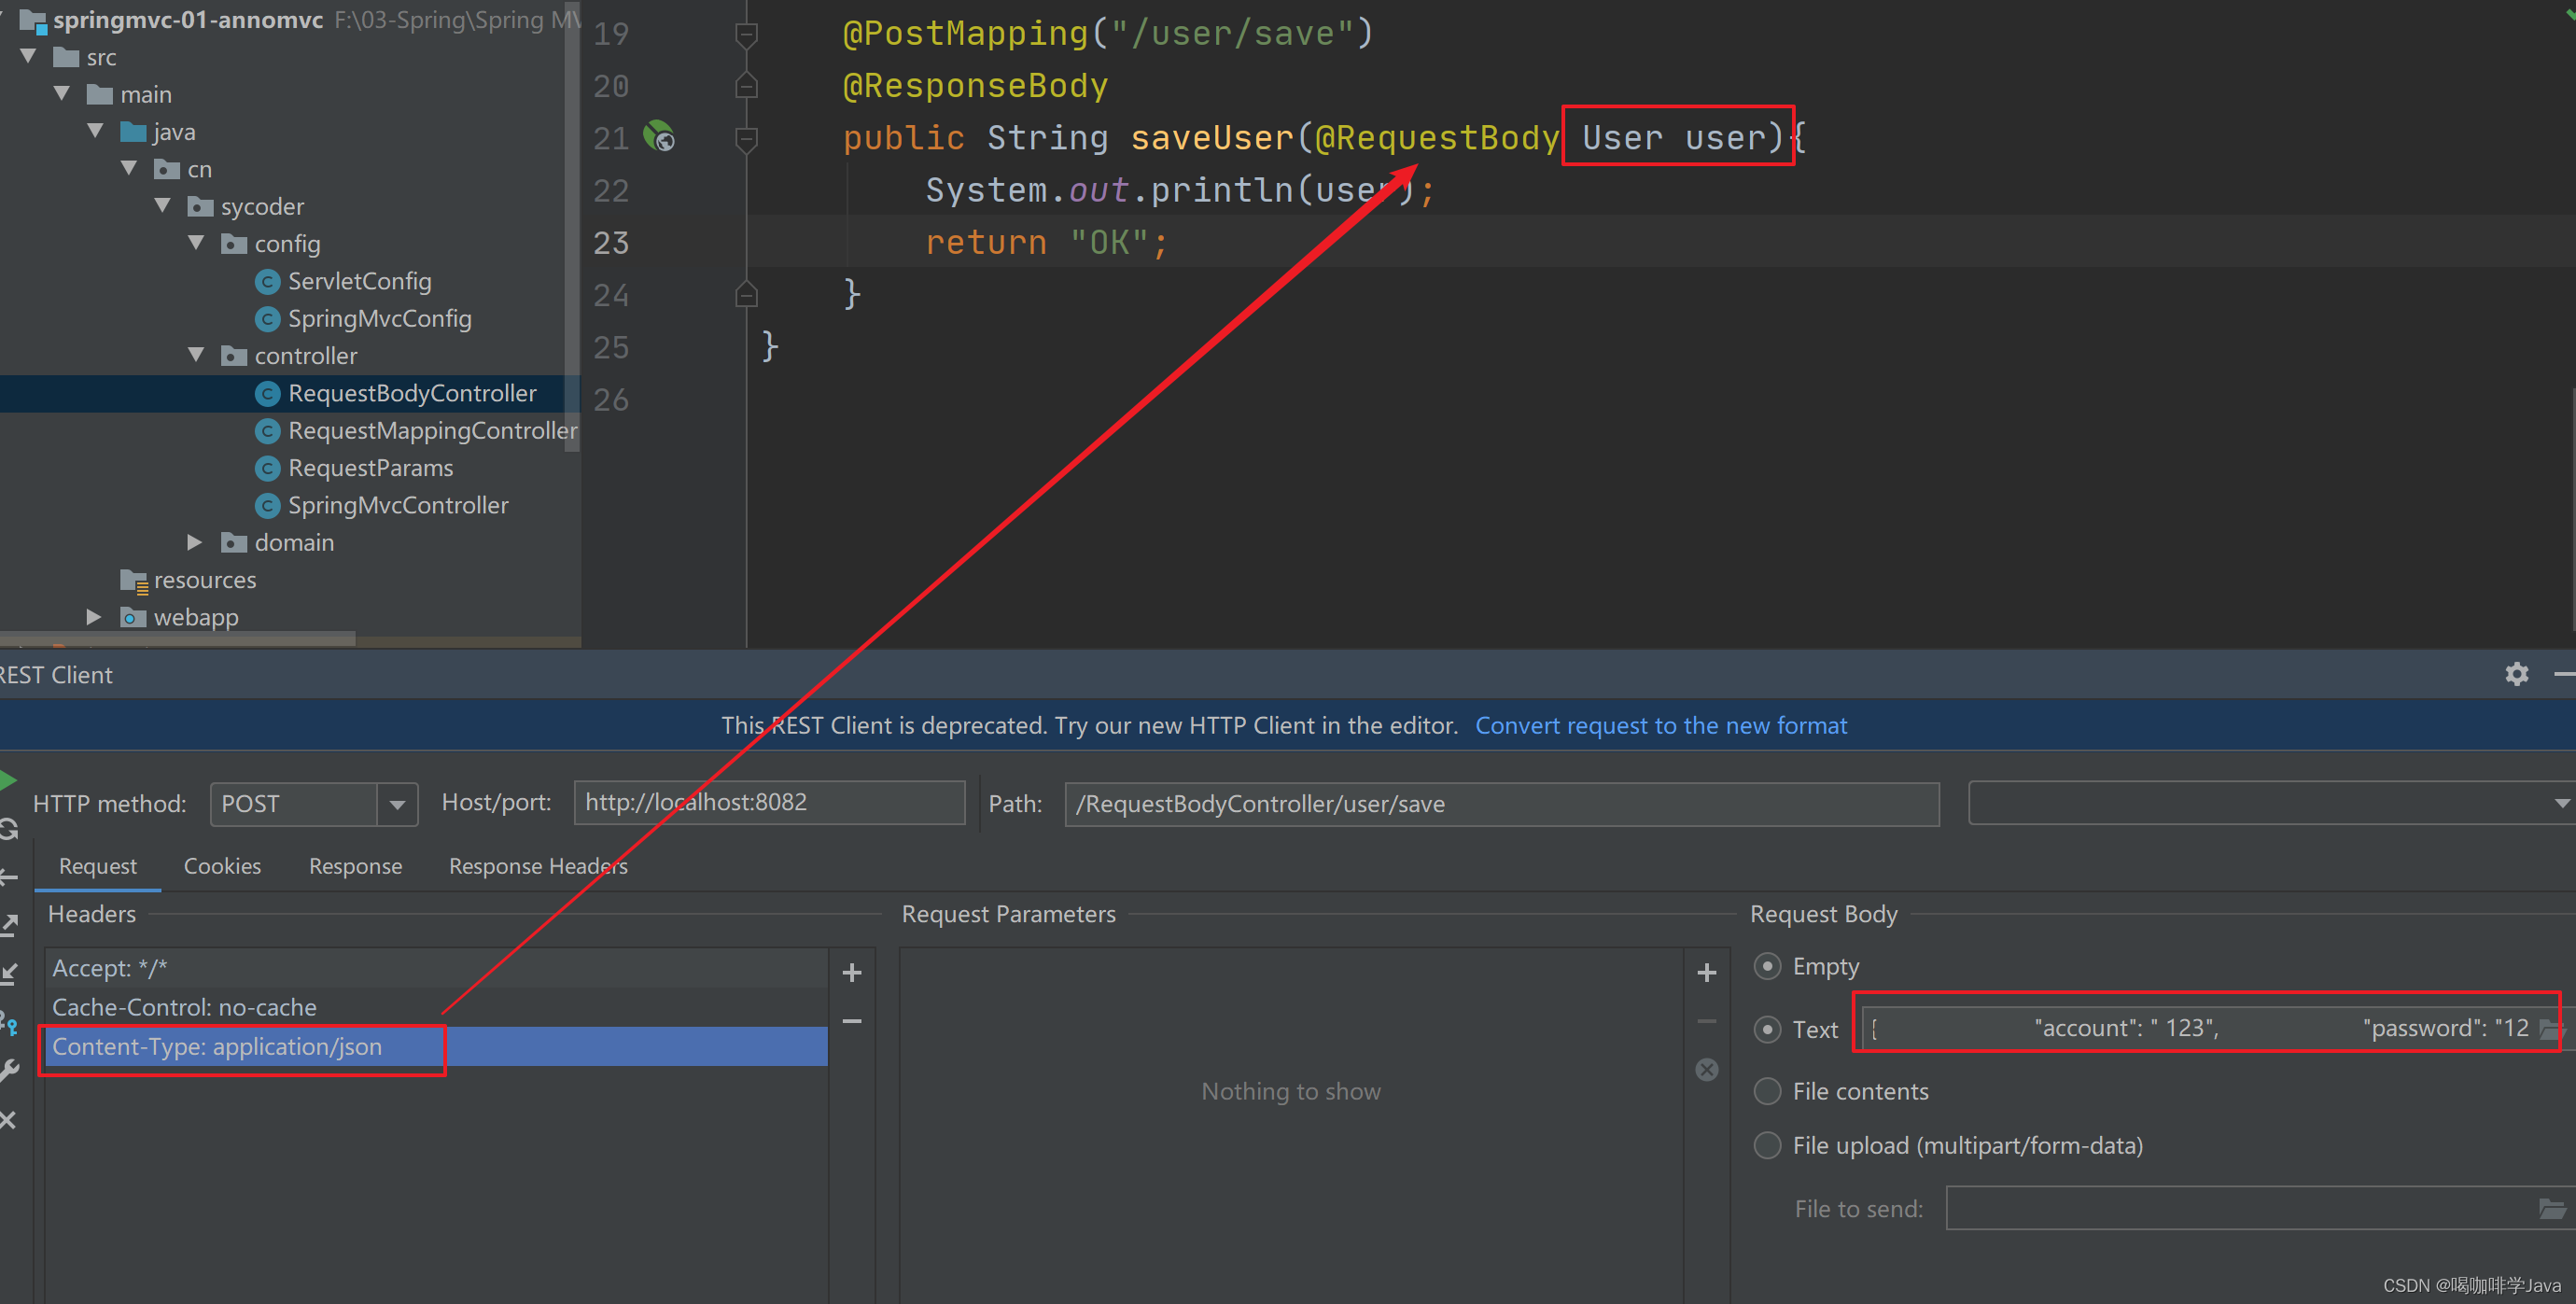Switch to the Response tab
The height and width of the screenshot is (1304, 2576).
[x=355, y=866]
